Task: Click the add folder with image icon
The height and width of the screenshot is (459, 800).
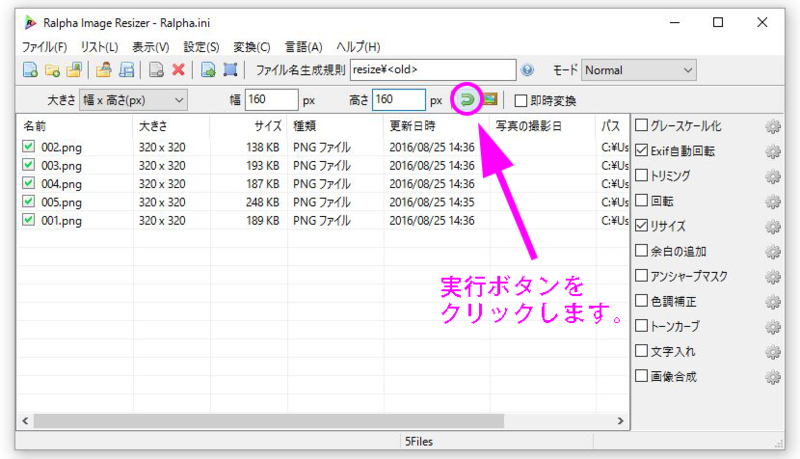Action: pyautogui.click(x=74, y=70)
